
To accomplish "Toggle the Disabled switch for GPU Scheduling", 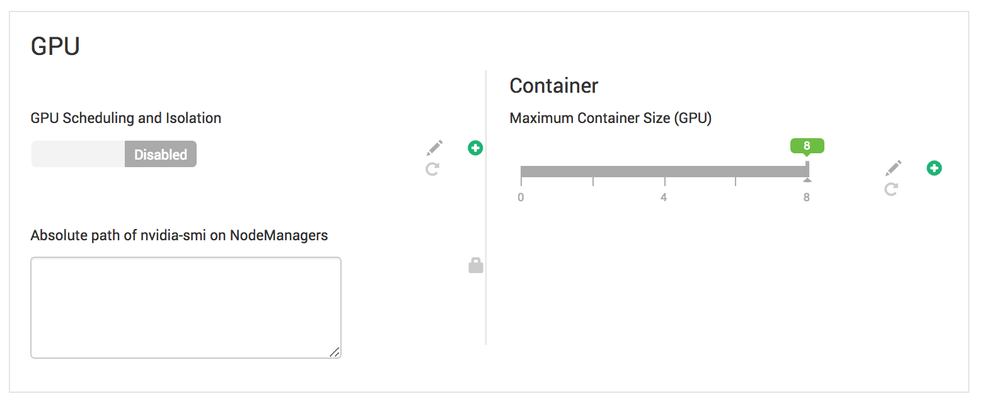I will (160, 154).
